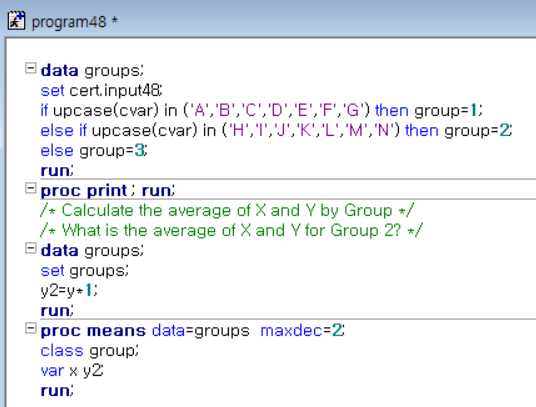
Task: Click the Calculate the average comment line
Action: coord(227,210)
